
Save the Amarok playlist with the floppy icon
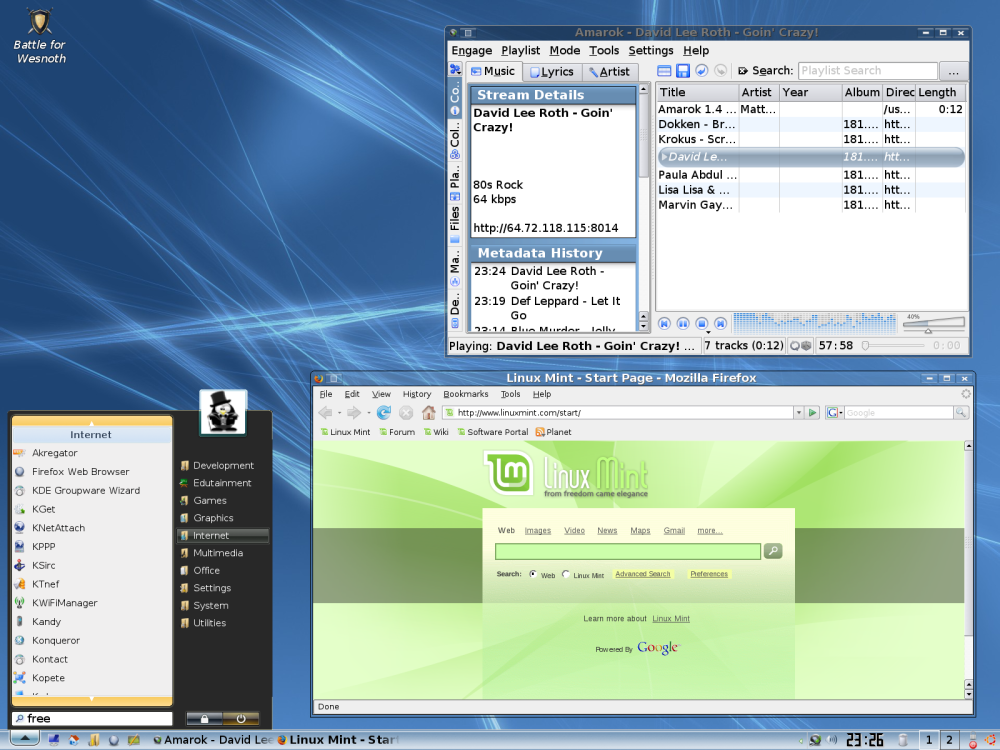tap(683, 71)
